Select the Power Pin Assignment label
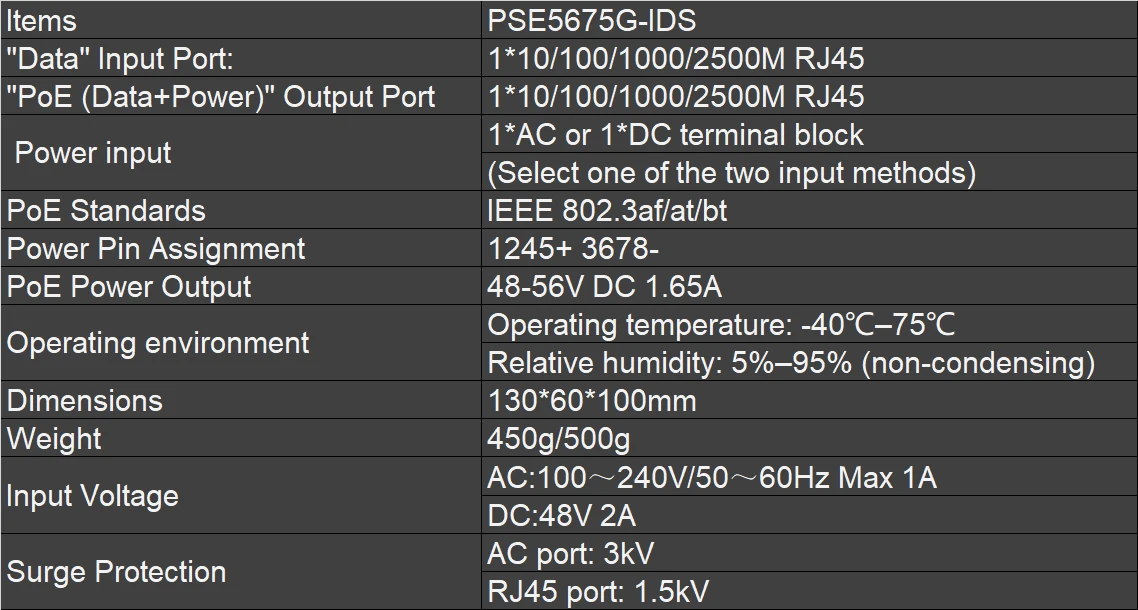 tap(156, 249)
